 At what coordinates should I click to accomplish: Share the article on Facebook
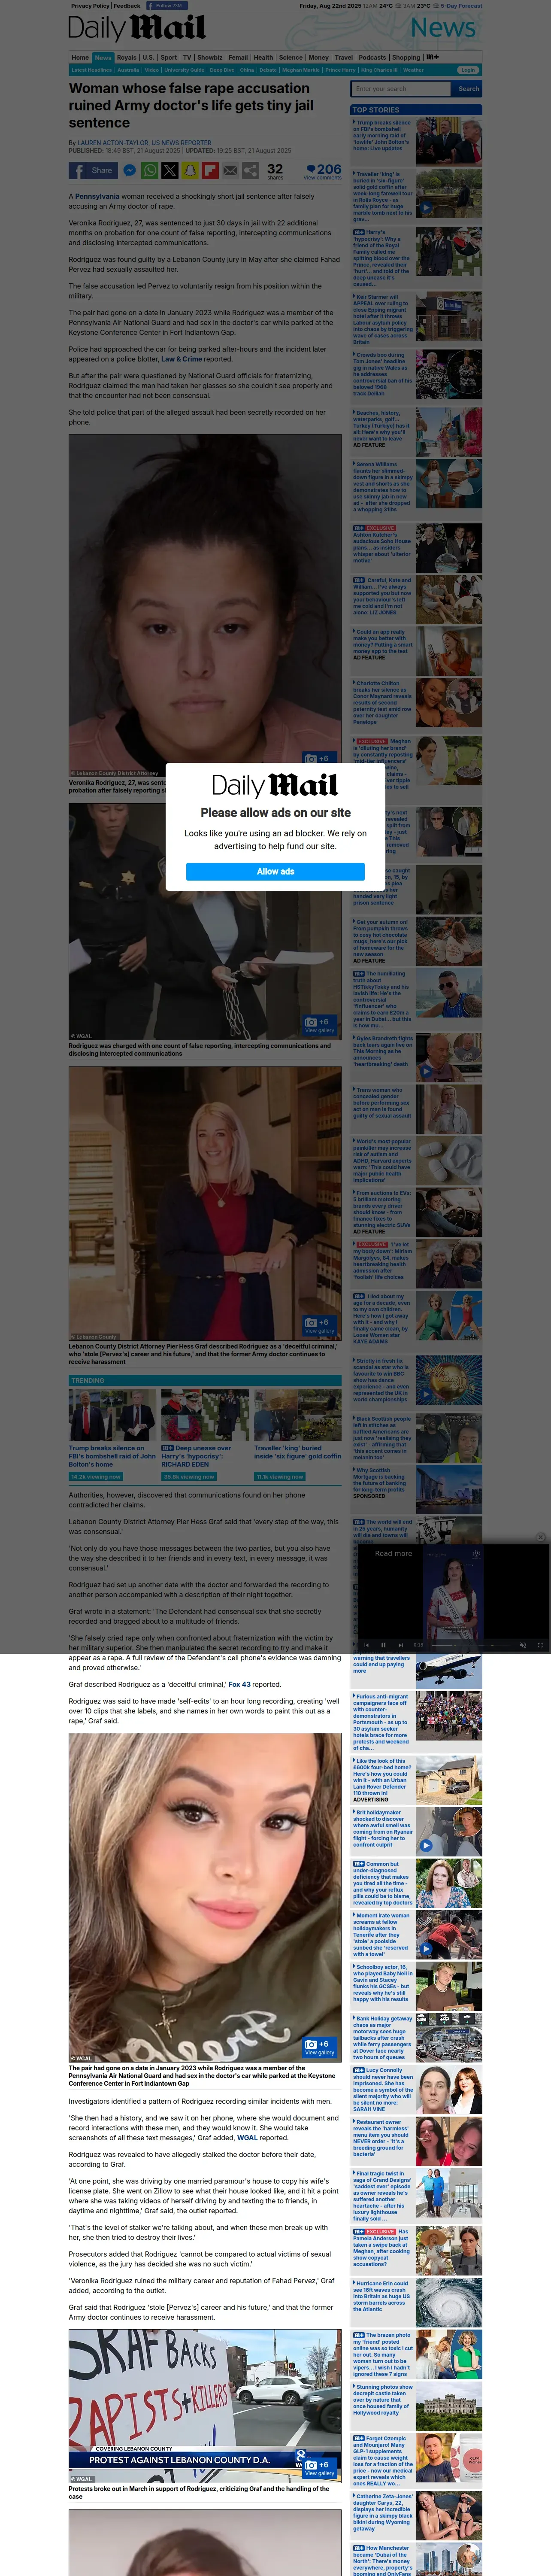(93, 171)
